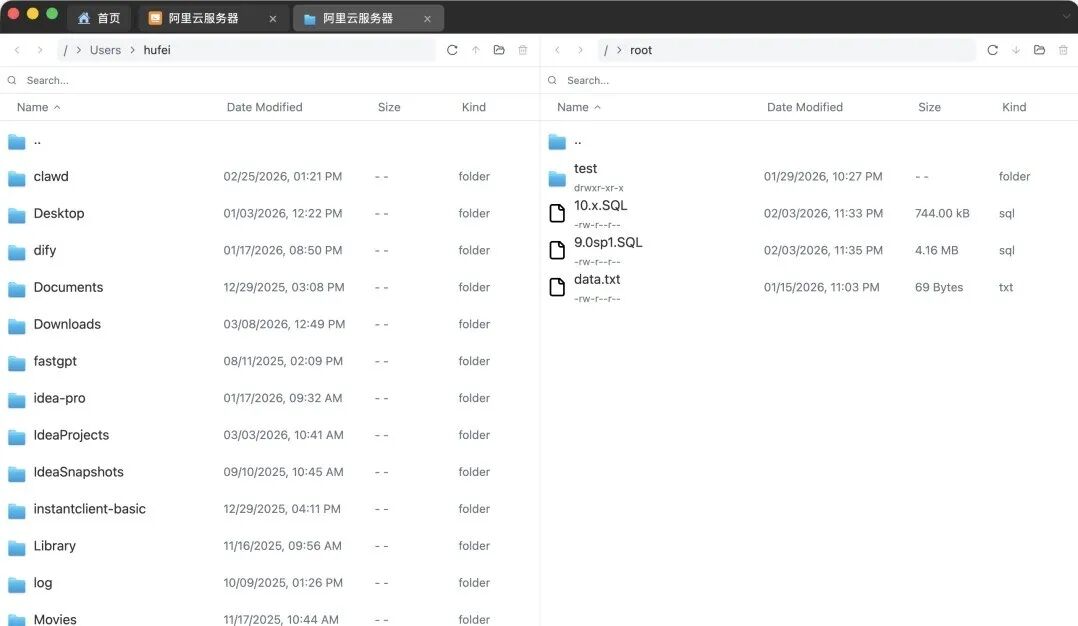This screenshot has height=626, width=1078.
Task: Select the IdeaSnapshots folder
Action: click(x=270, y=472)
